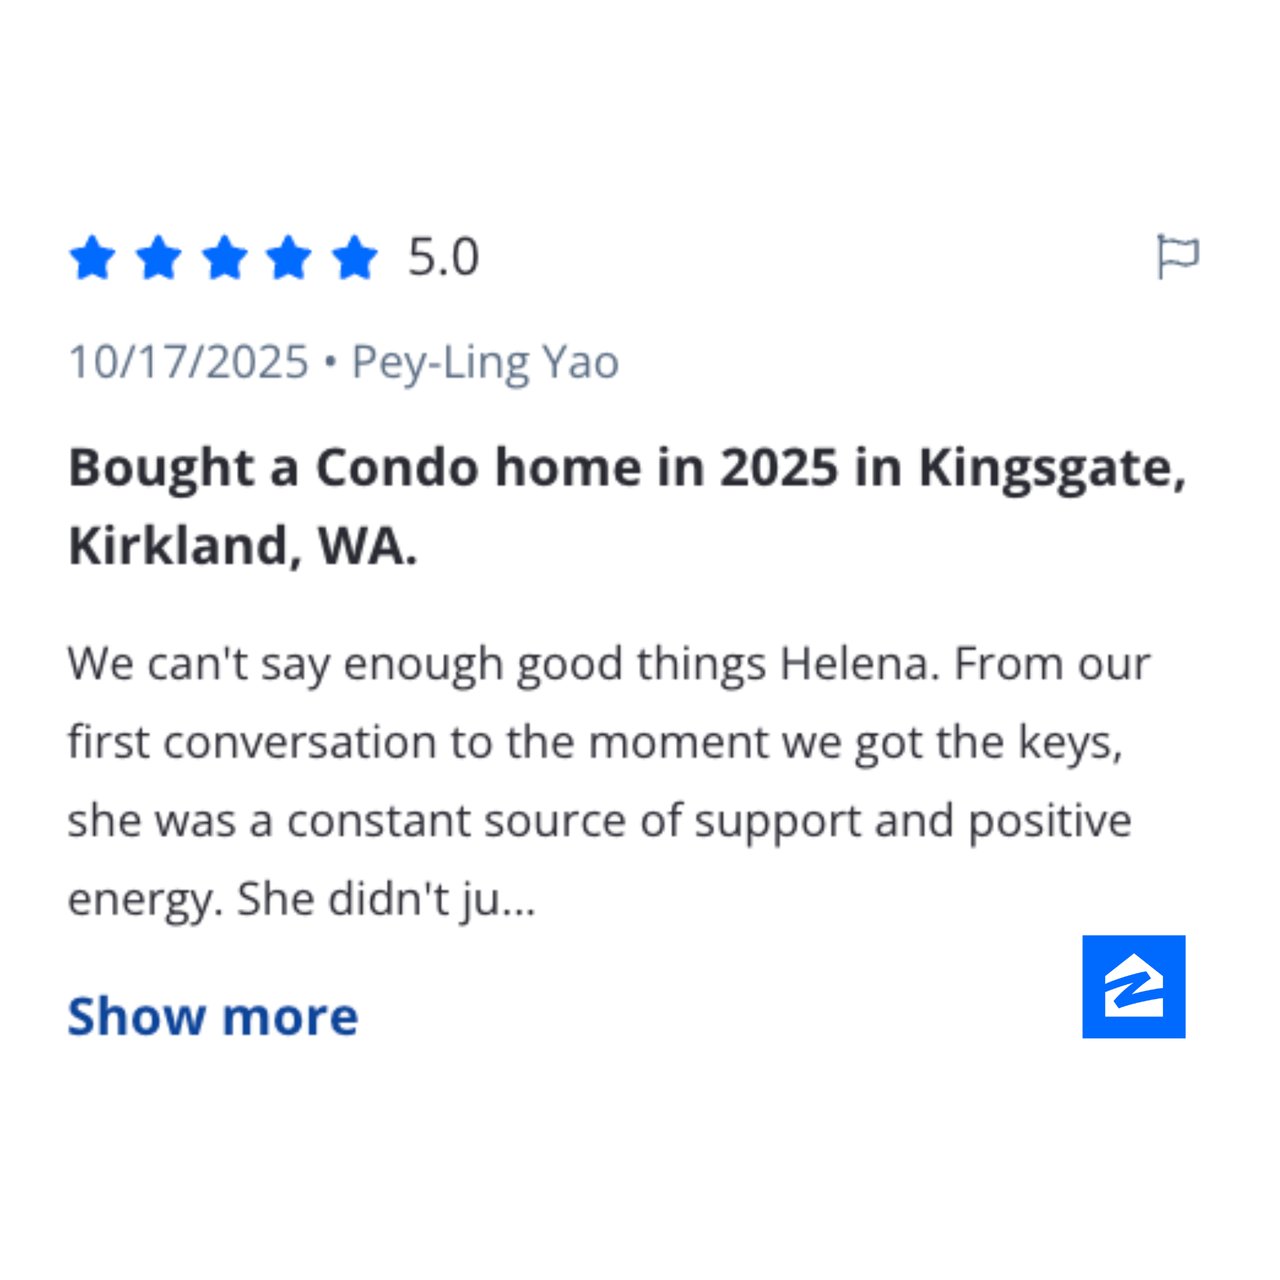1280x1280 pixels.
Task: Click the fourth blue rating star
Action: pyautogui.click(x=289, y=258)
